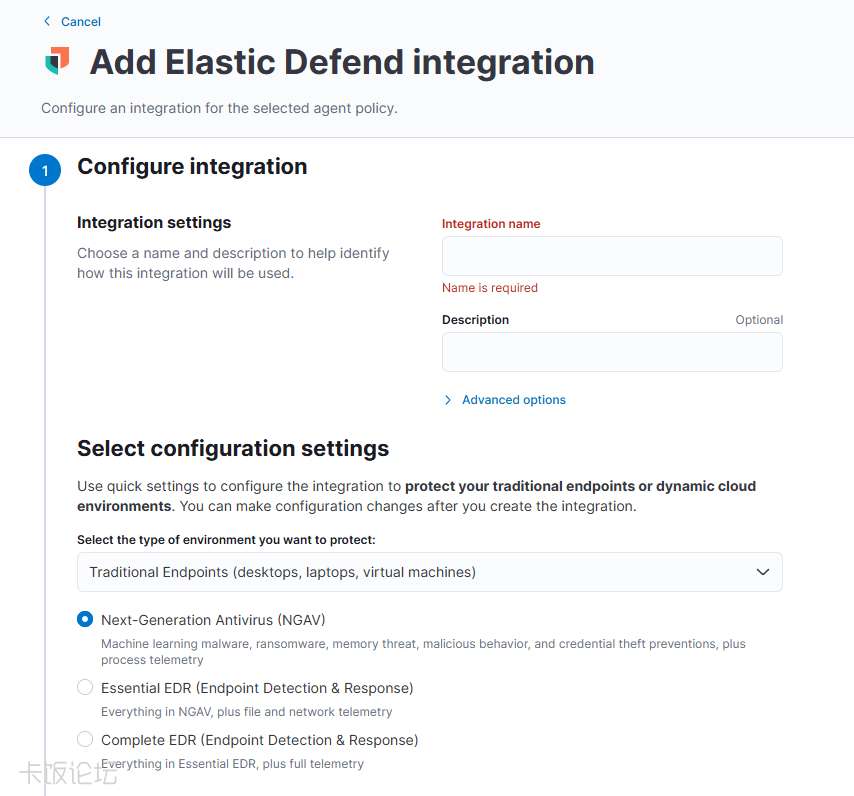Choose the Essential EDR radio option
The image size is (854, 796).
point(85,688)
